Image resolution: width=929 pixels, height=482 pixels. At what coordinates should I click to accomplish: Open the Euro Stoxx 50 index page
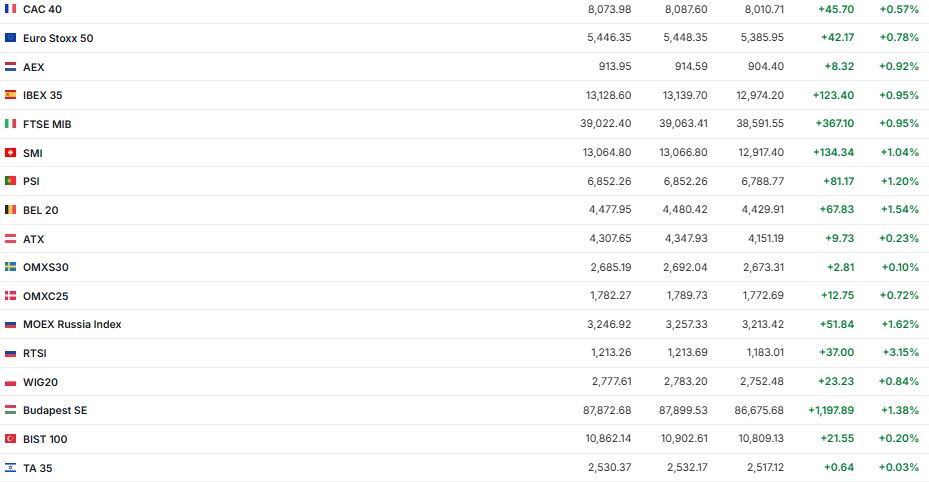(x=58, y=38)
